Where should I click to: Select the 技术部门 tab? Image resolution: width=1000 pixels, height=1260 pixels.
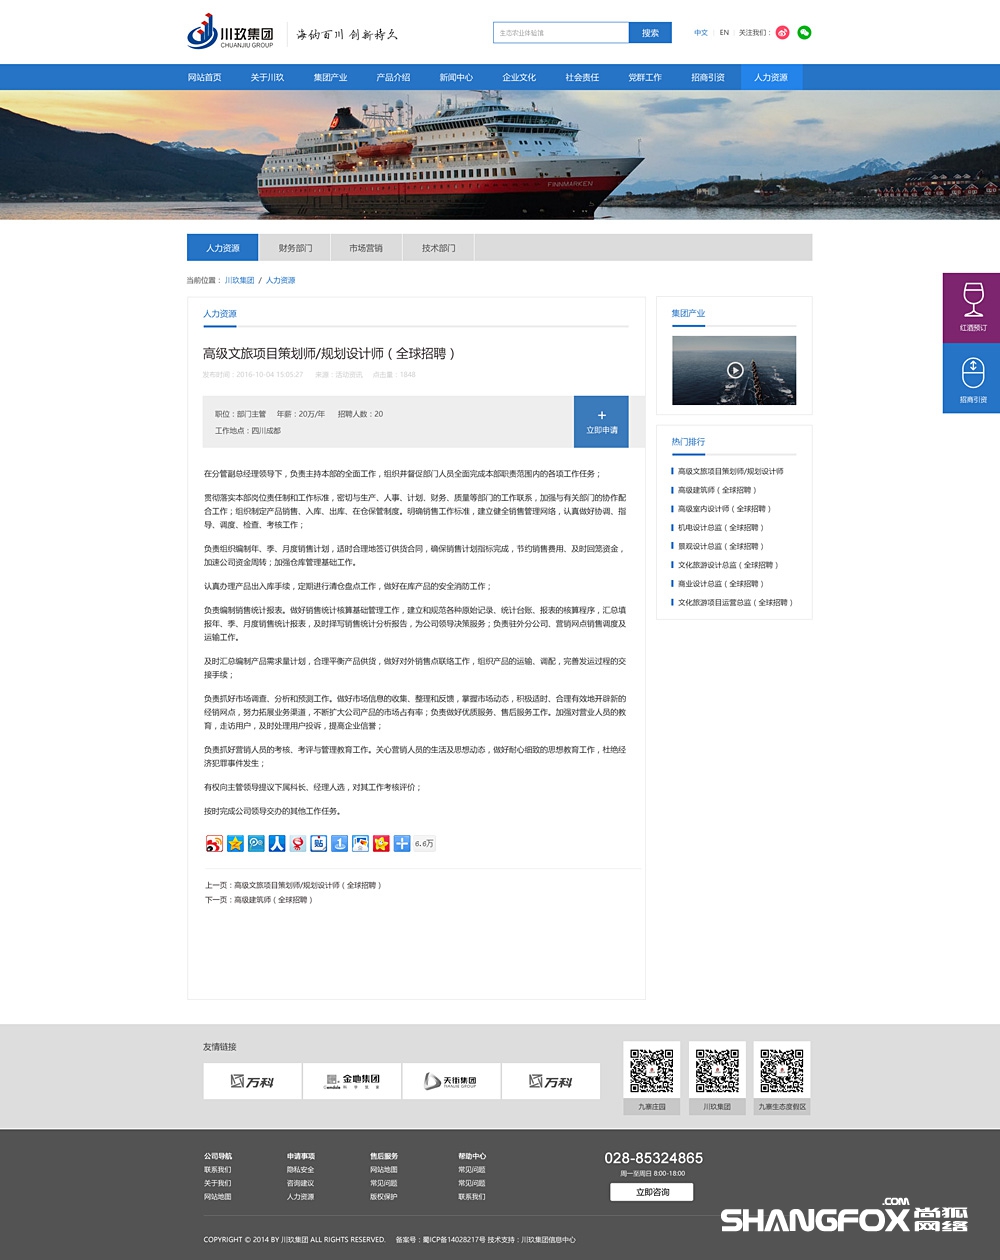(438, 248)
